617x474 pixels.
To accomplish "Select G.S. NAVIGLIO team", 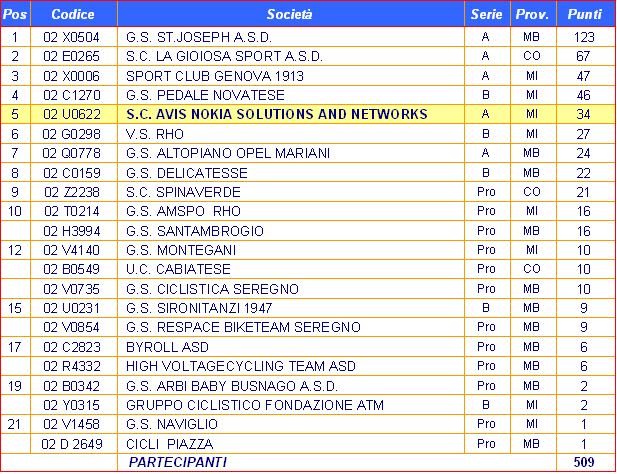I will tap(172, 424).
